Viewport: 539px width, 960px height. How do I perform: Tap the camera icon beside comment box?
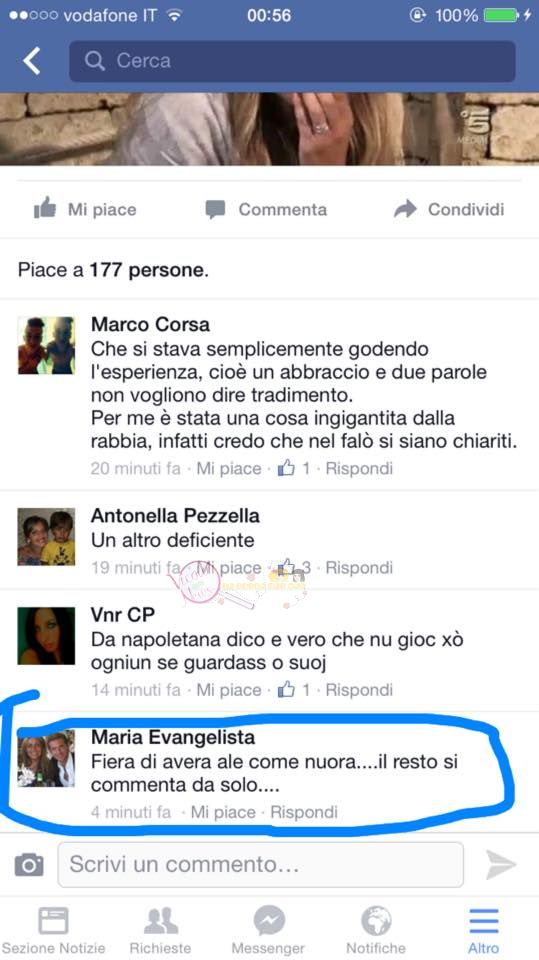(x=29, y=864)
